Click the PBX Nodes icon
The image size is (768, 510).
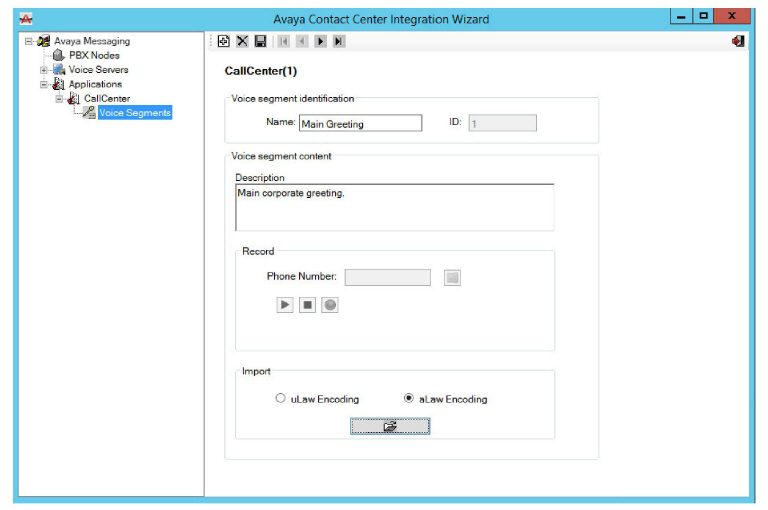click(x=58, y=55)
